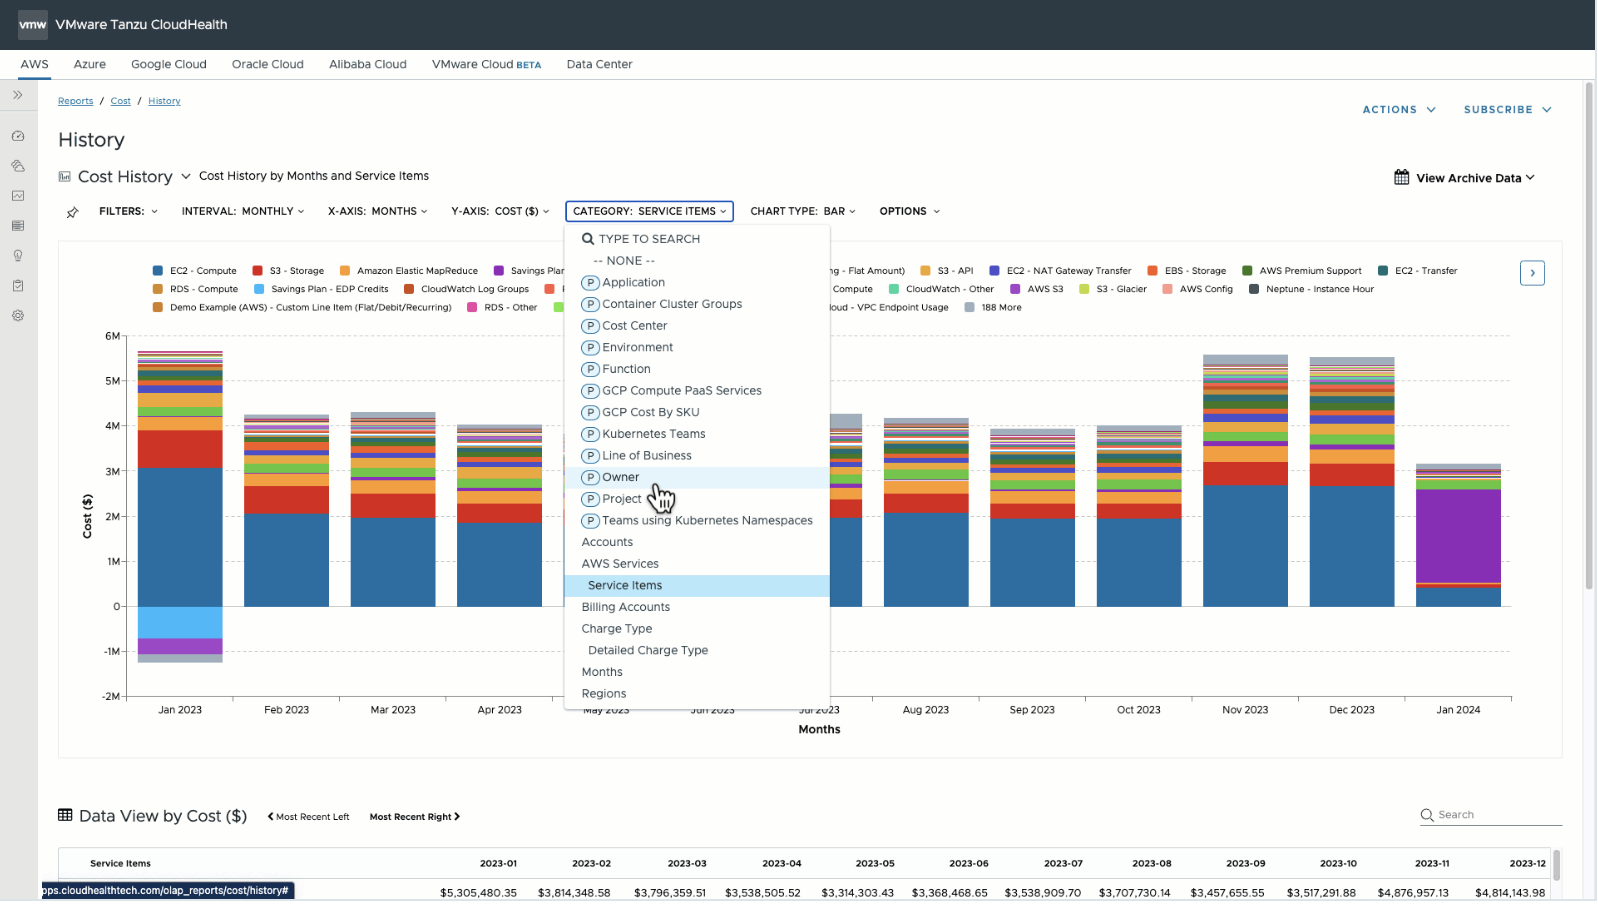This screenshot has width=1598, height=904.
Task: Toggle 188 More legend entry
Action: coord(993,308)
